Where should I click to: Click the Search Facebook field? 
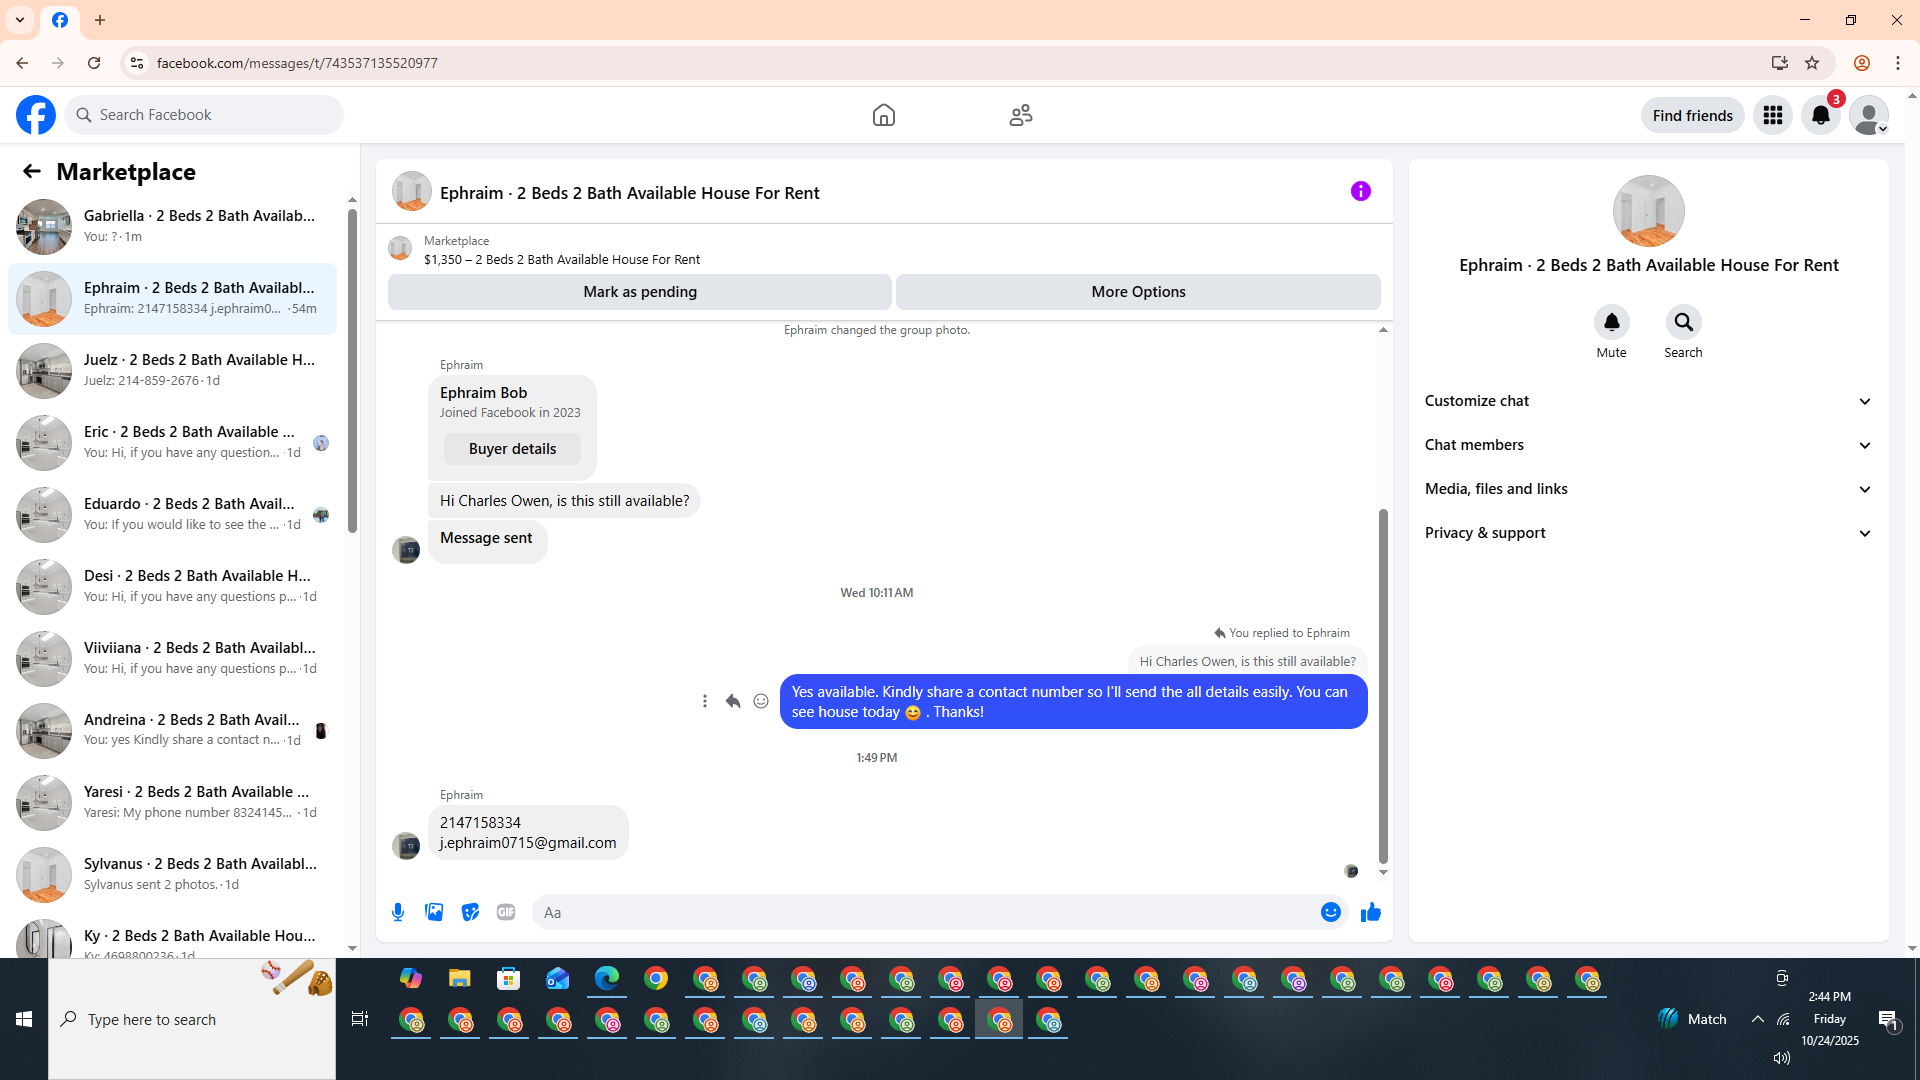[x=205, y=115]
